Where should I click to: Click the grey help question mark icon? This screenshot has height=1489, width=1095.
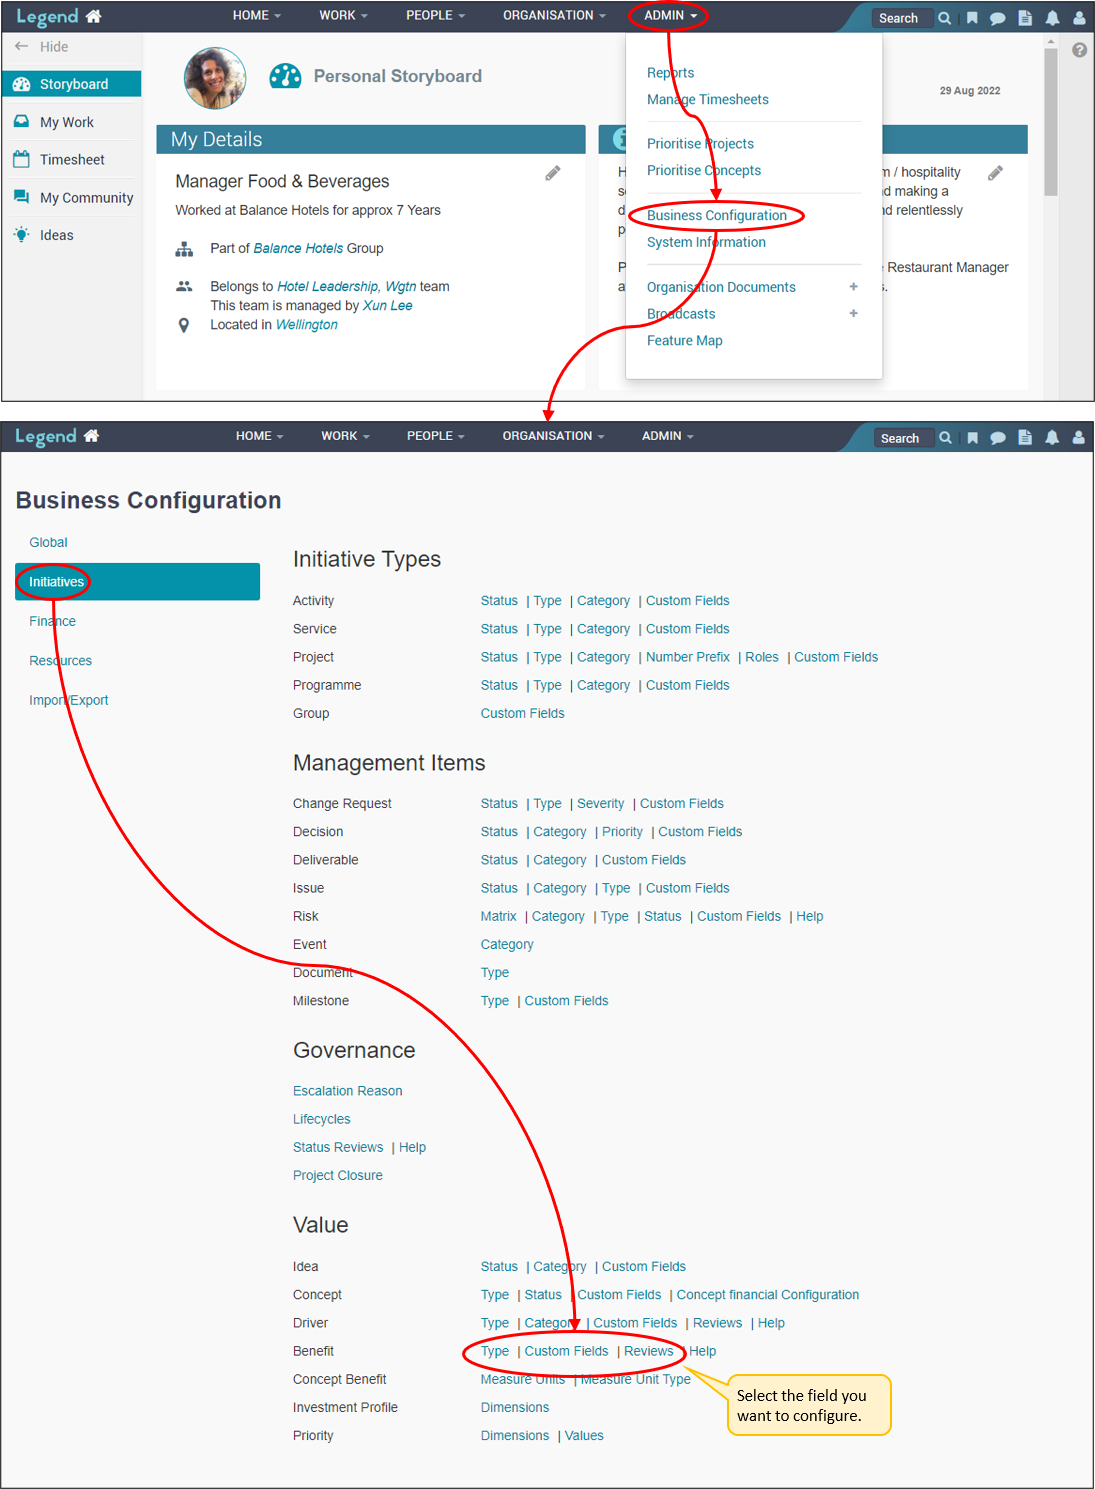(x=1079, y=50)
